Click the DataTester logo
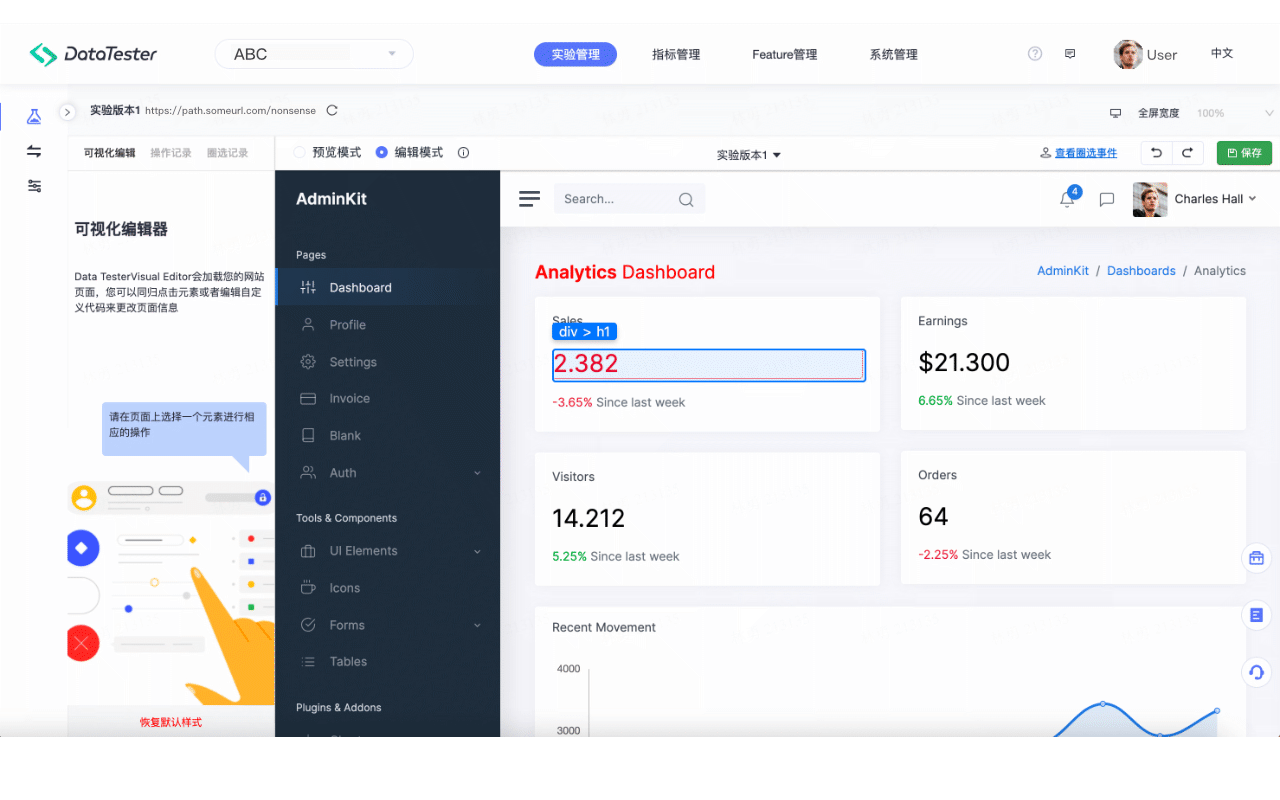This screenshot has width=1280, height=800. point(93,54)
